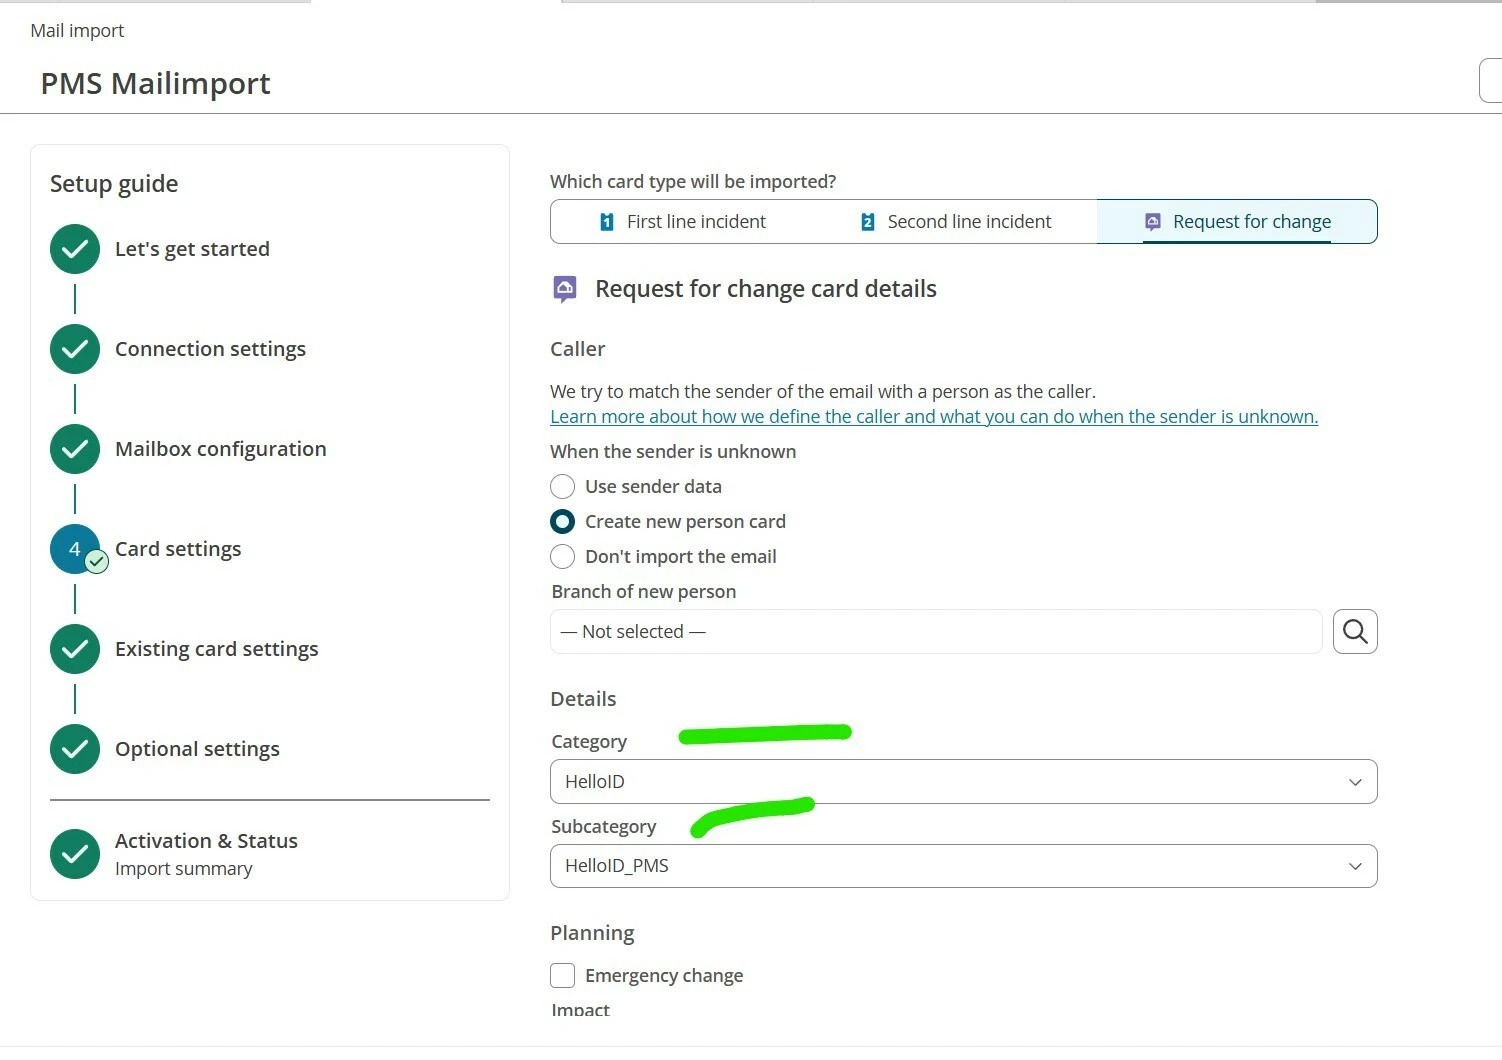1502x1060 pixels.
Task: Open the Learn more about the caller link
Action: point(933,417)
